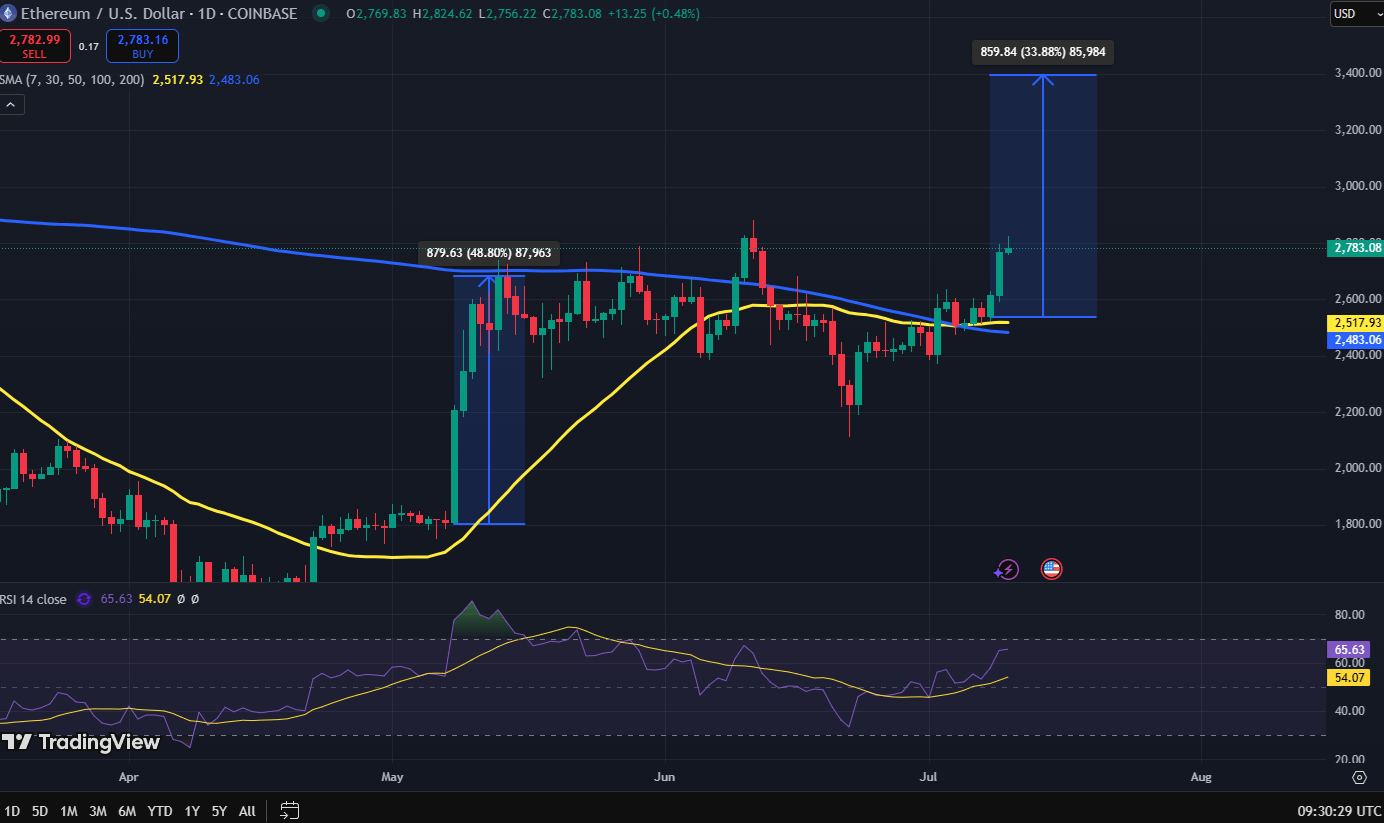
Task: Click the May label on time axis
Action: (x=392, y=776)
